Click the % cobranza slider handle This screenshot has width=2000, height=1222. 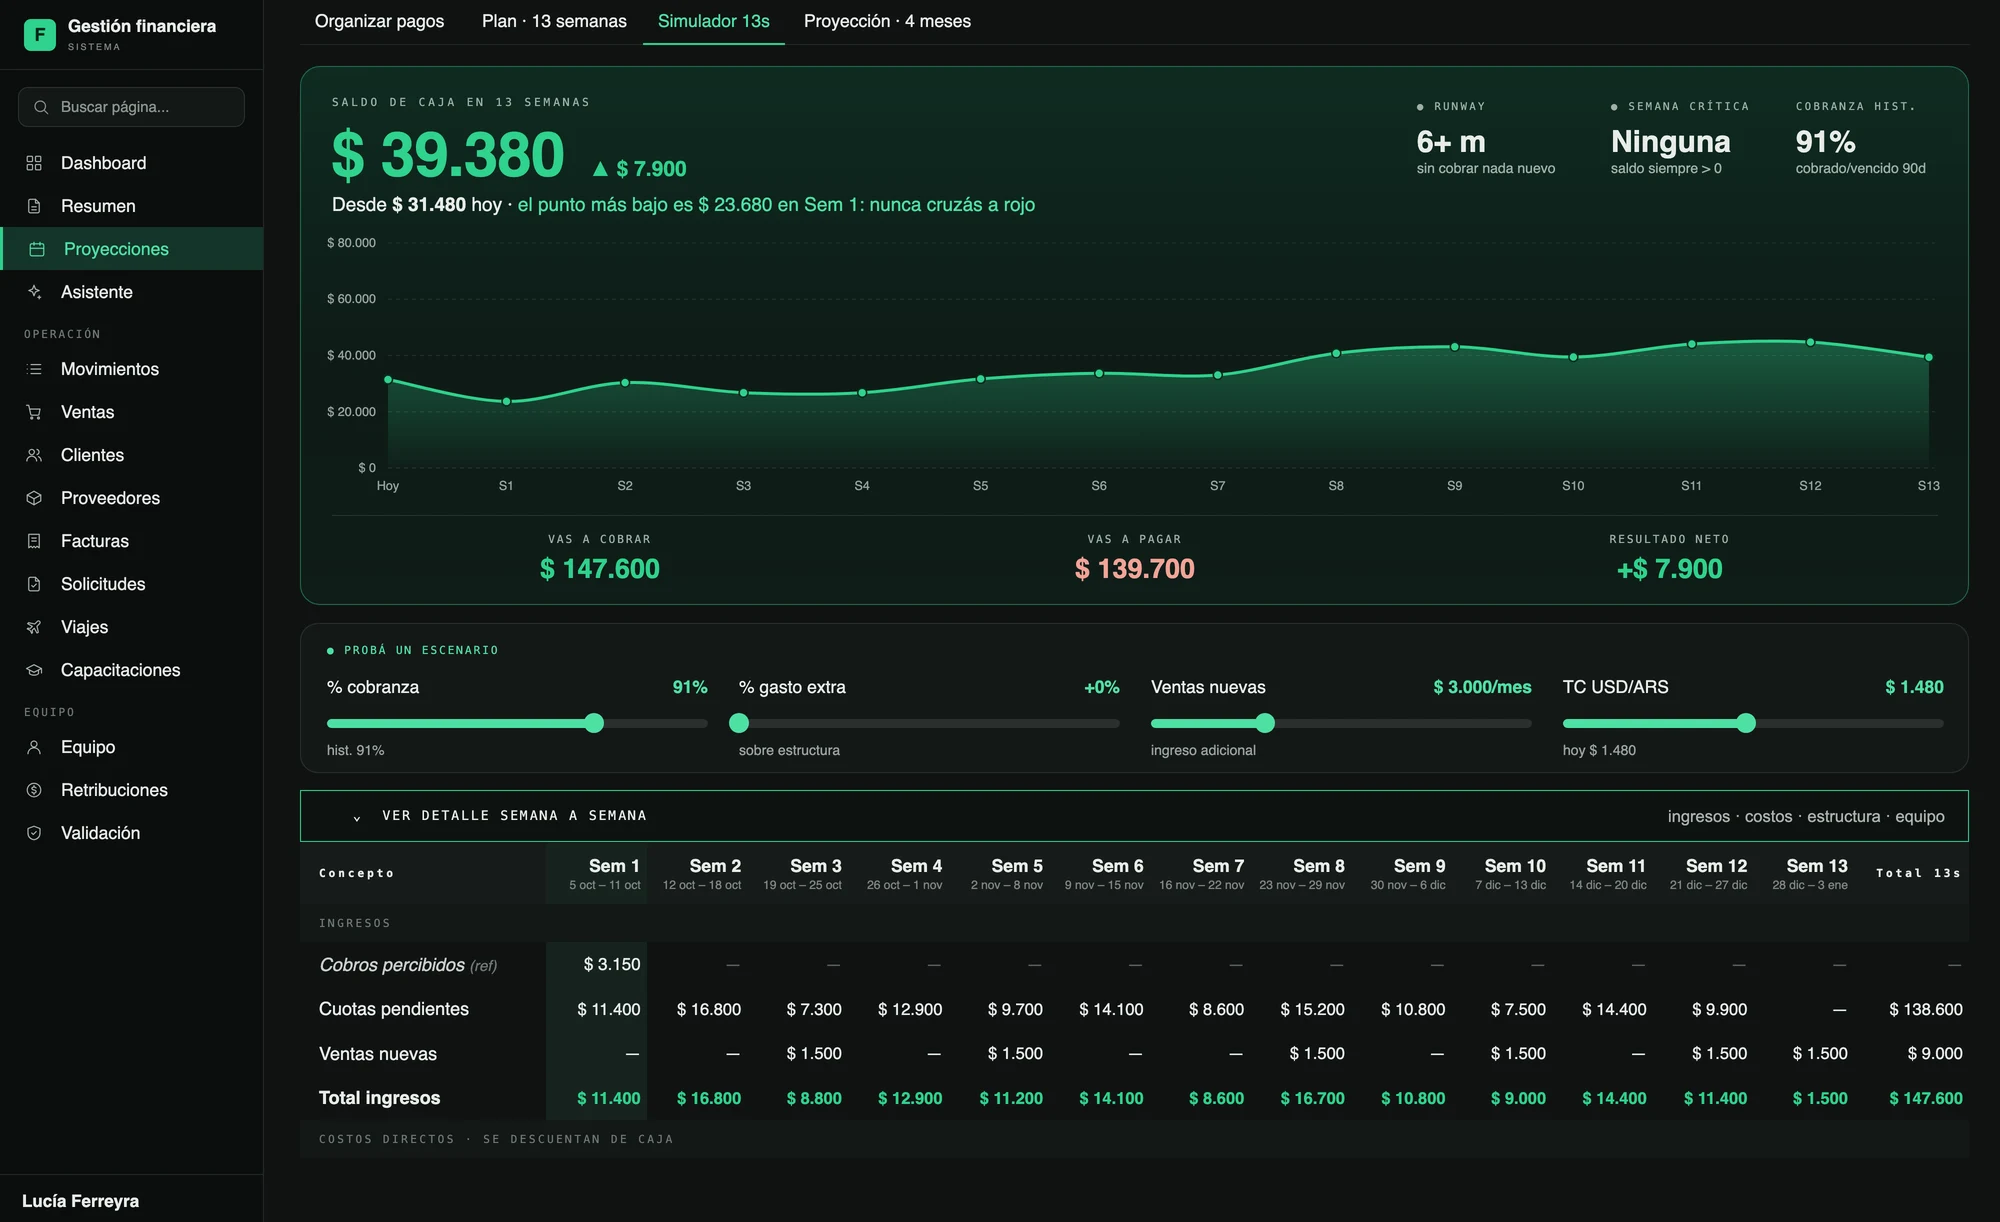click(x=594, y=723)
